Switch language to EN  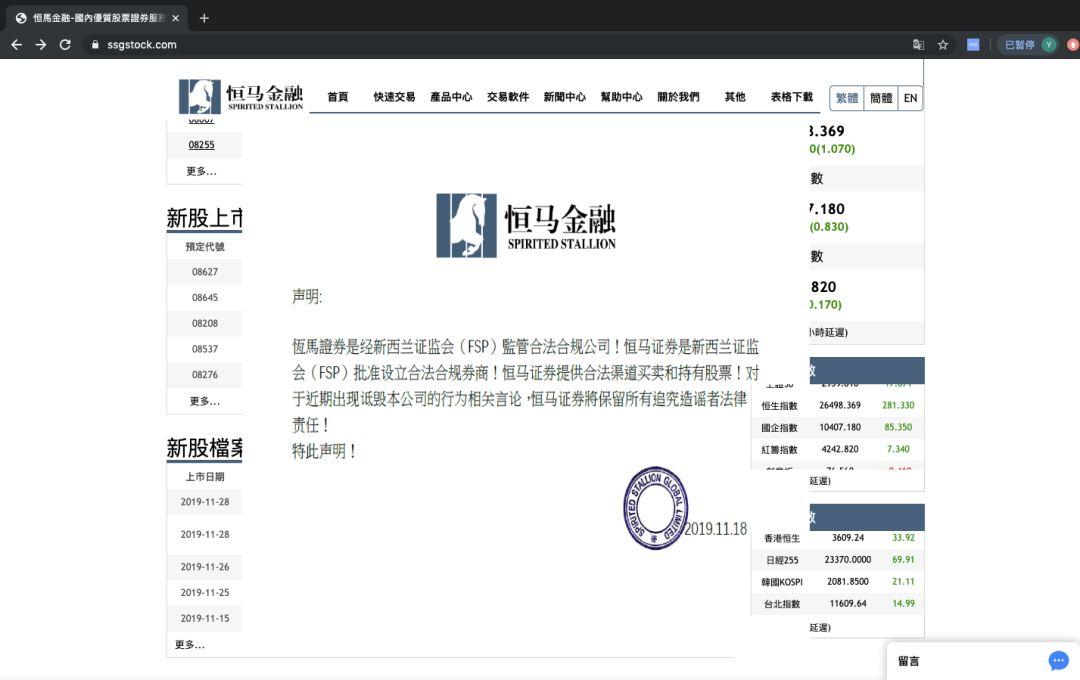(x=911, y=98)
